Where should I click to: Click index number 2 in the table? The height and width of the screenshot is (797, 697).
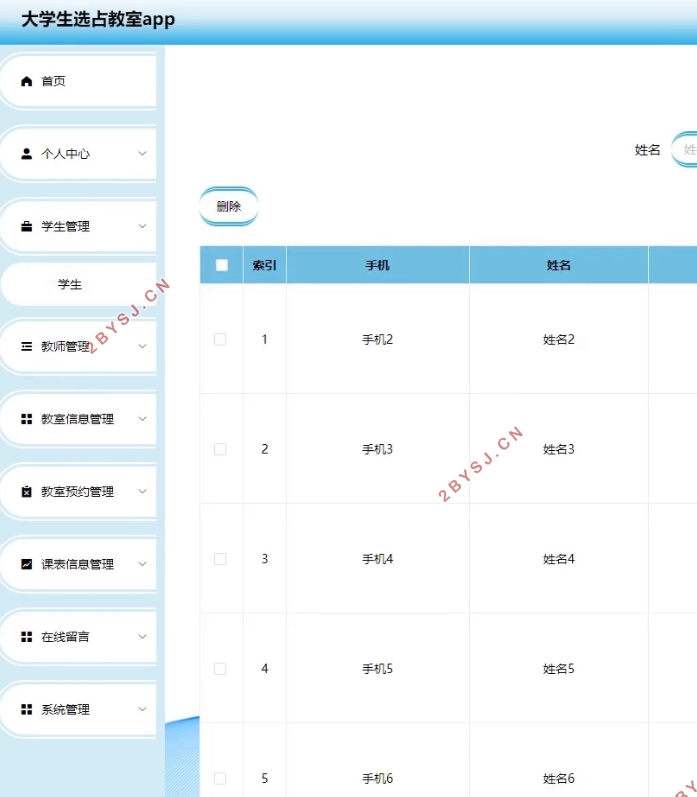tap(264, 449)
